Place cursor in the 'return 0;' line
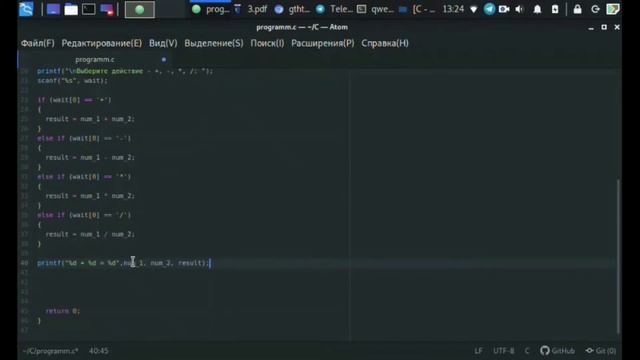The image size is (640, 360). (x=62, y=311)
